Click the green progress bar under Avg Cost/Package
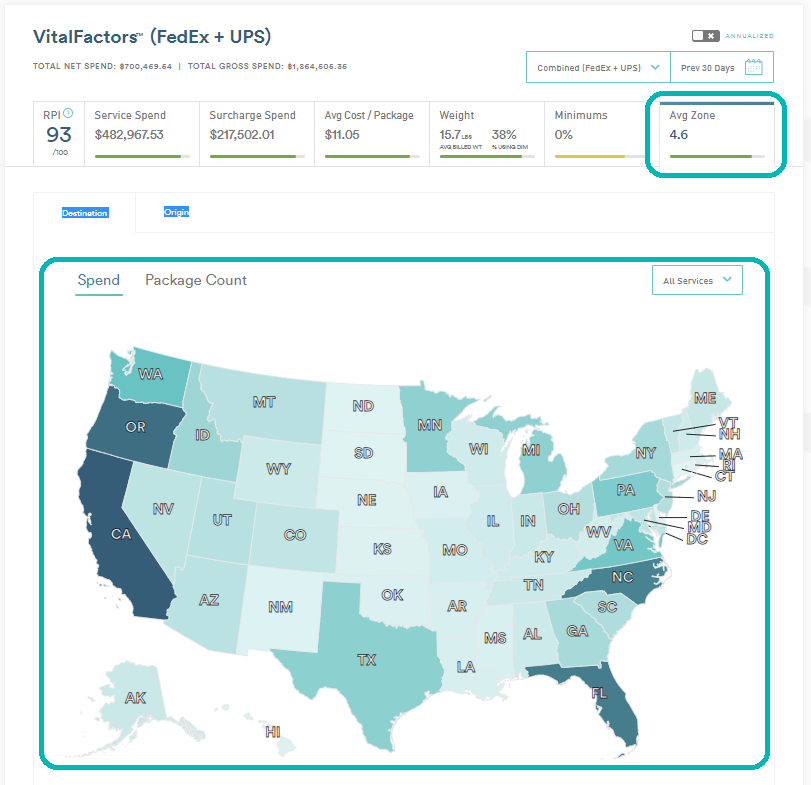This screenshot has width=811, height=785. tap(370, 155)
